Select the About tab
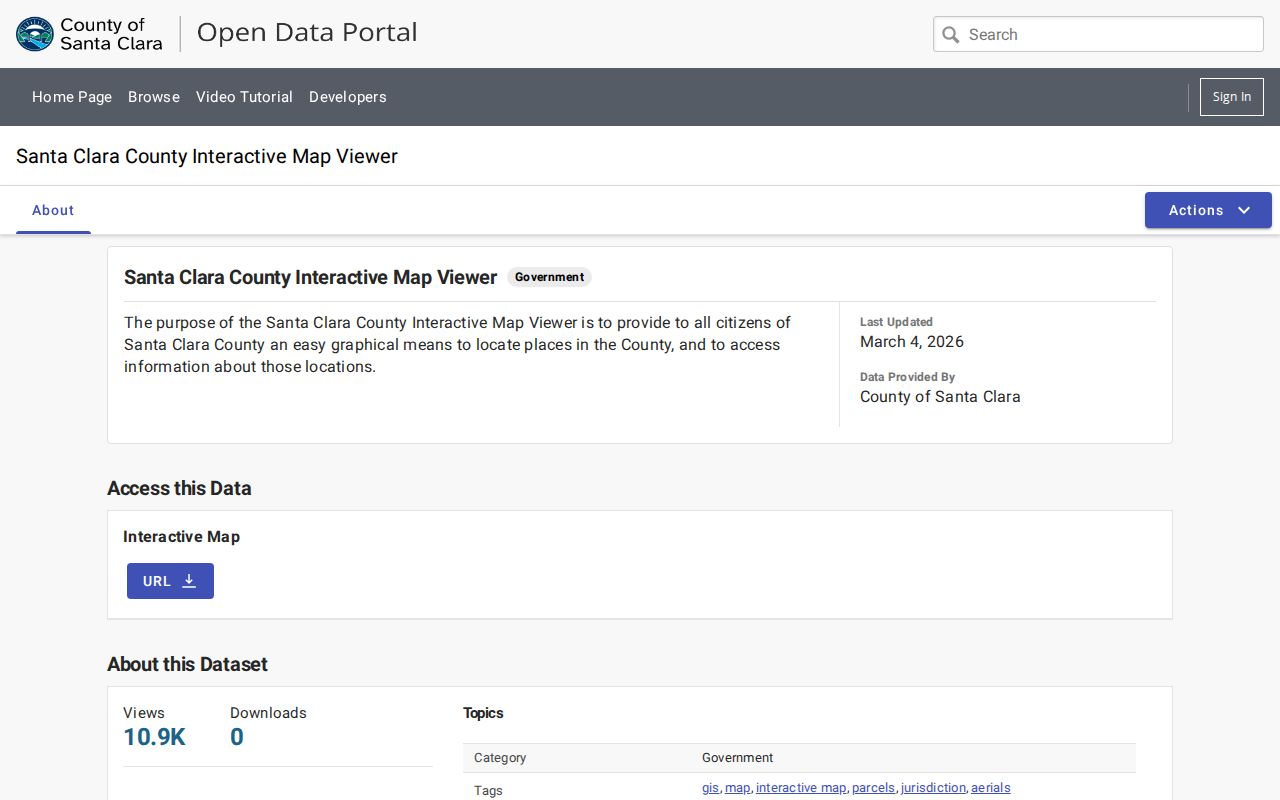This screenshot has width=1280, height=800. click(53, 210)
